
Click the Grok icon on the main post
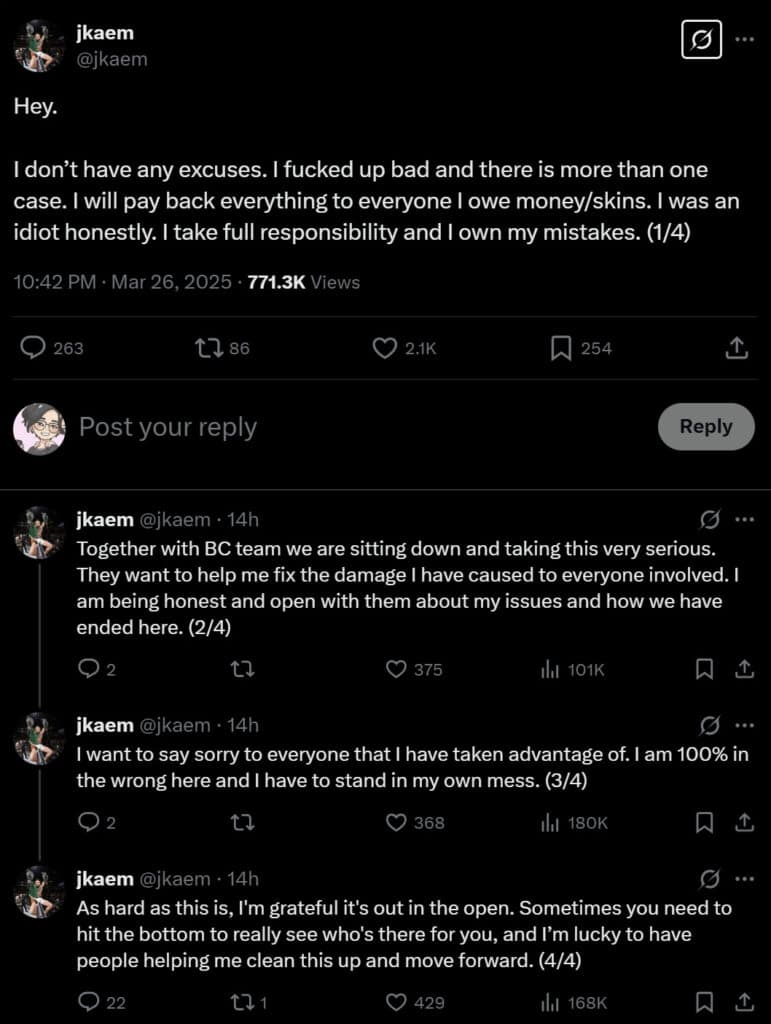coord(701,41)
